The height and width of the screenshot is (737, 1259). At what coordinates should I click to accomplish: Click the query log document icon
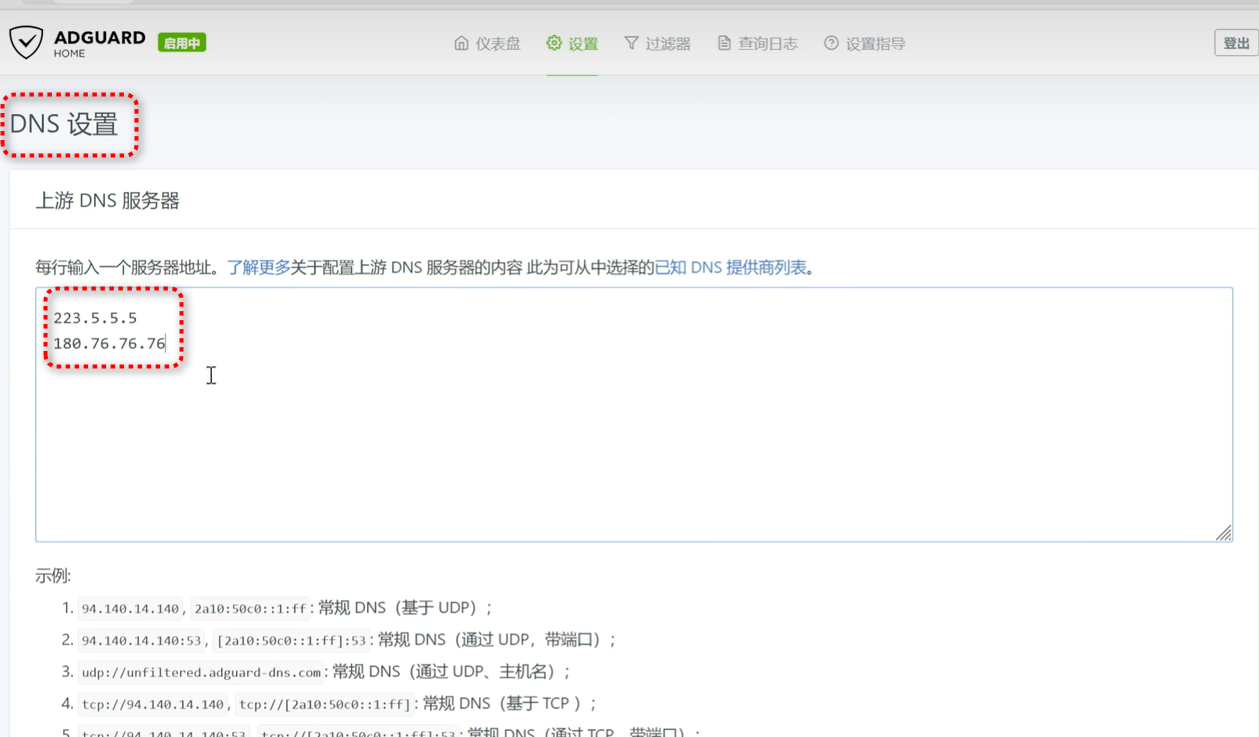[723, 43]
